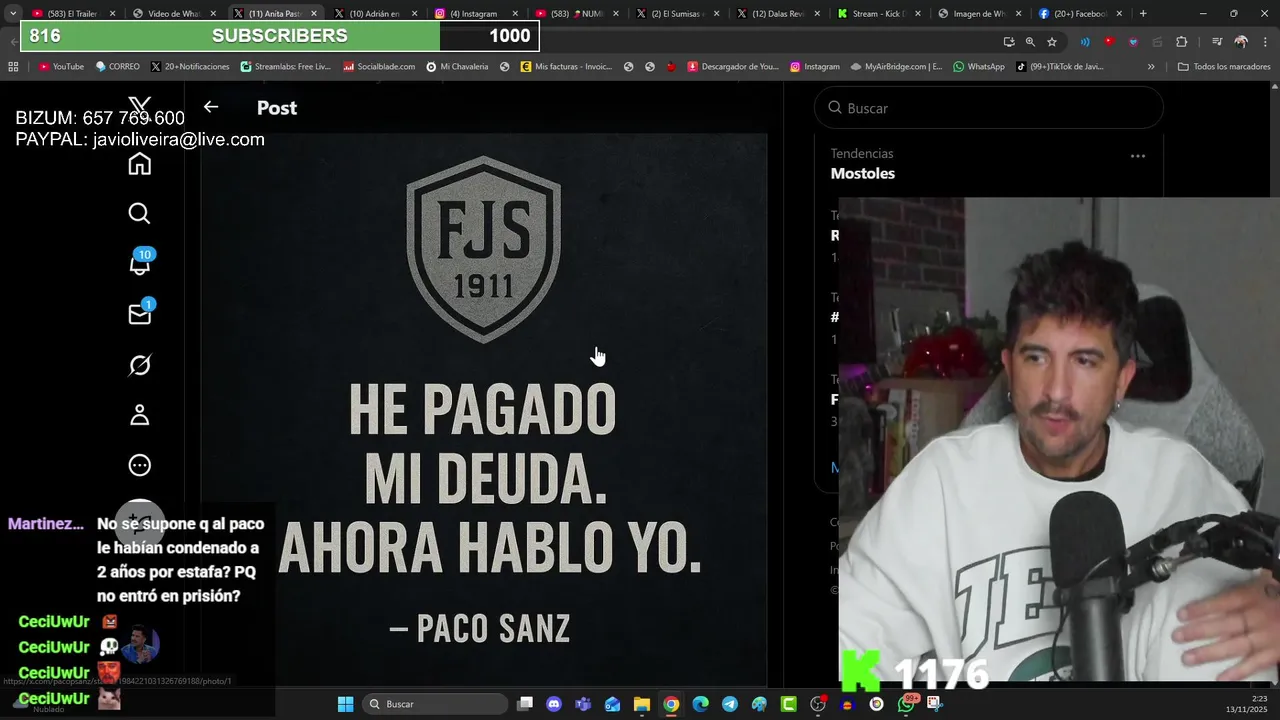This screenshot has width=1280, height=720.
Task: Bookmark this page with the star icon
Action: point(1052,42)
